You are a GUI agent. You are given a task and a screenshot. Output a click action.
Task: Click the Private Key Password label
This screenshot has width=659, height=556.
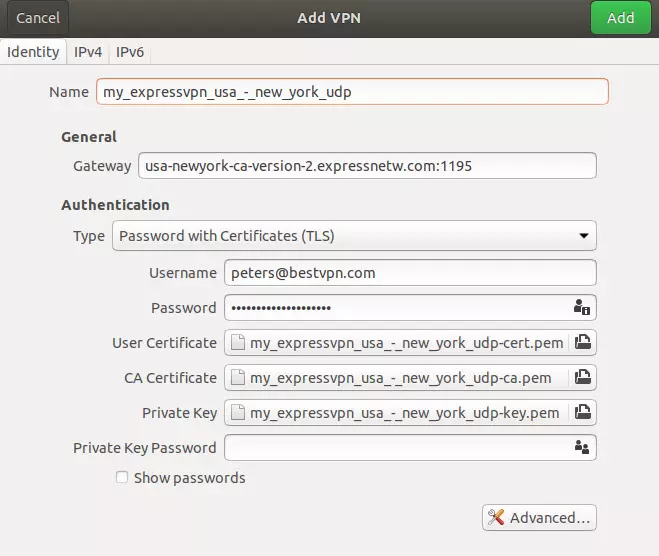pos(145,448)
